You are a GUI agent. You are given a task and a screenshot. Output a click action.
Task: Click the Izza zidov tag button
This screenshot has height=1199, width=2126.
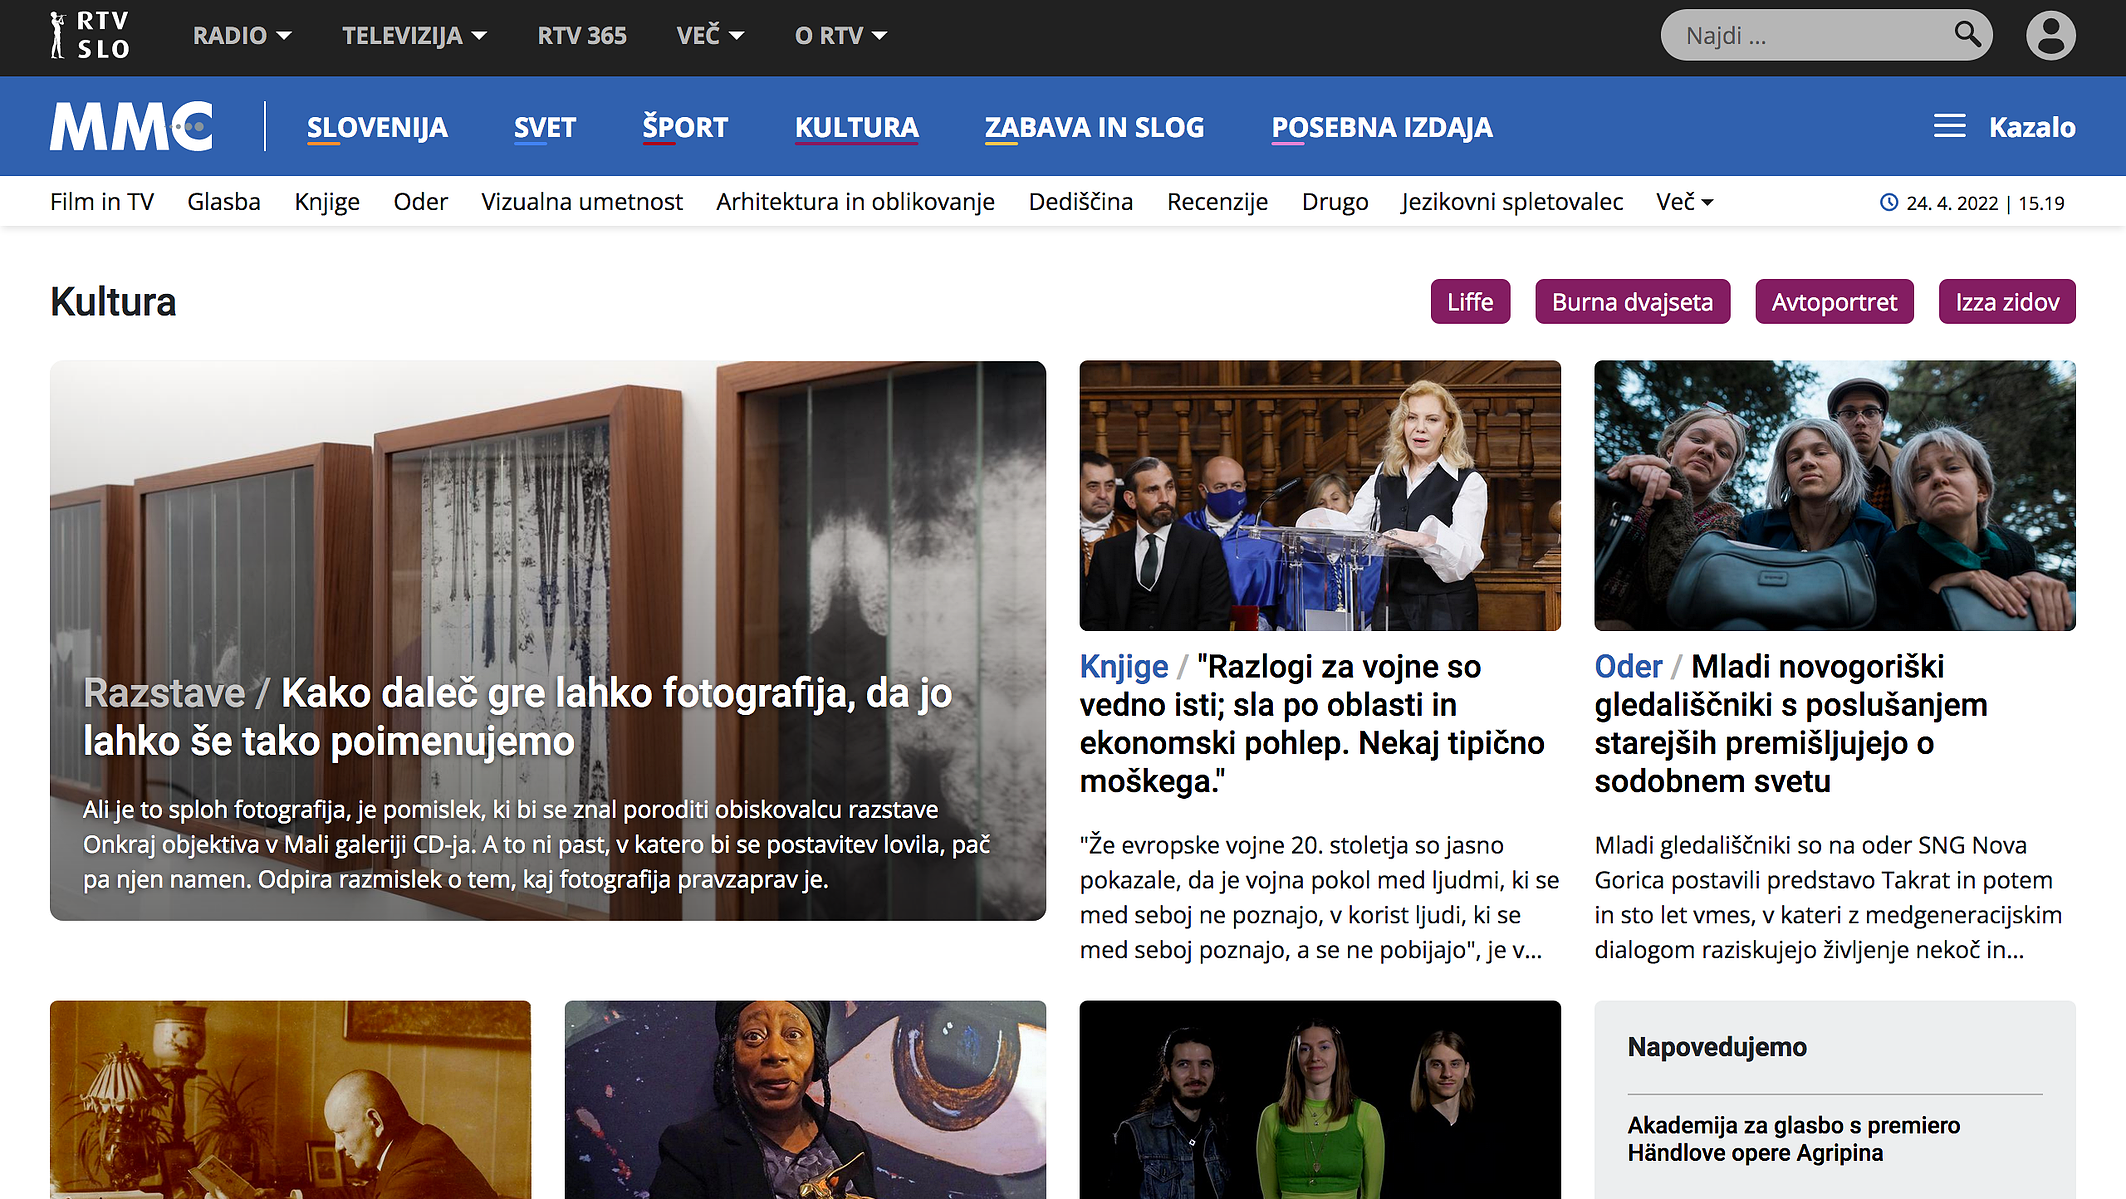(x=2007, y=301)
